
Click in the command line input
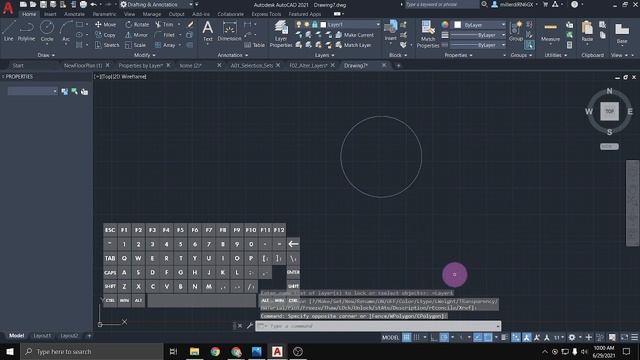378,326
